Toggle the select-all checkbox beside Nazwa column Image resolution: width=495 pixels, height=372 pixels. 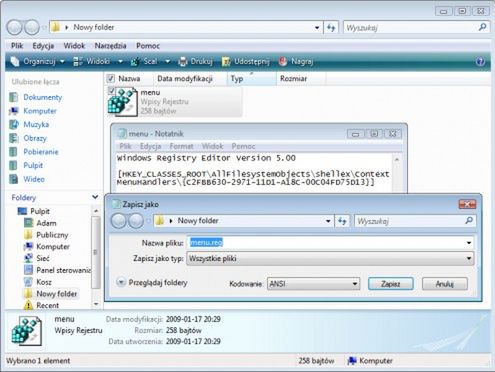111,79
